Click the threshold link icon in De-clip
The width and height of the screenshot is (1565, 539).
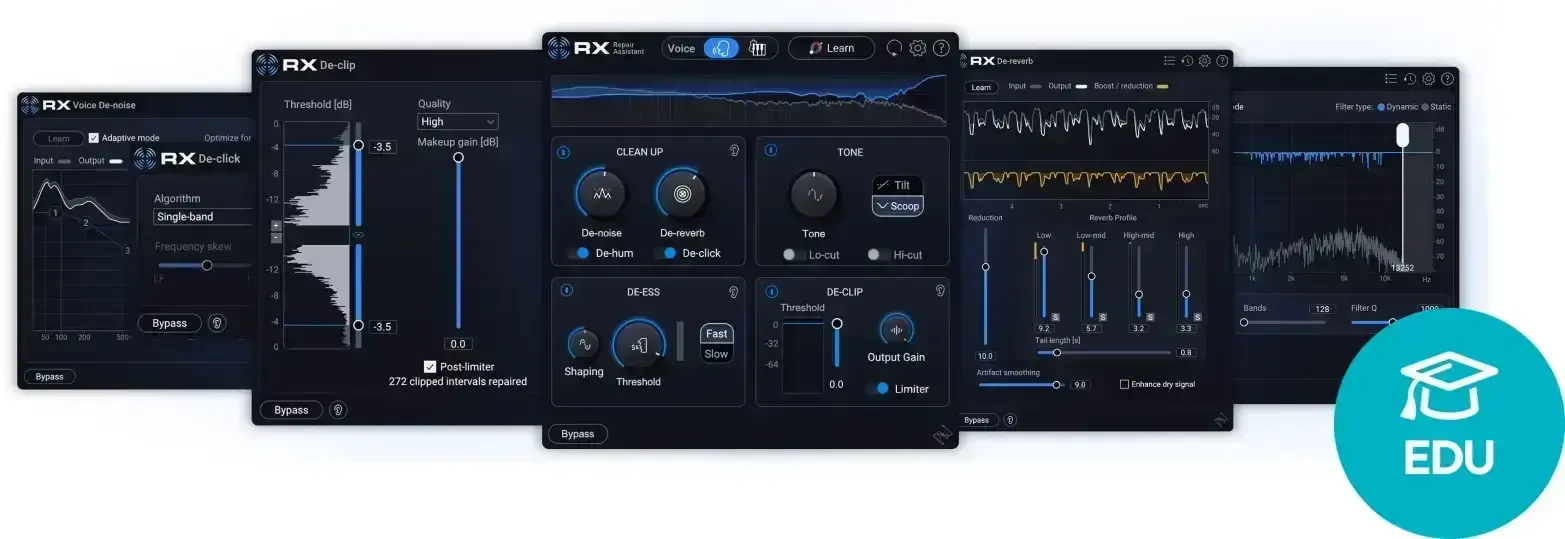[x=358, y=235]
